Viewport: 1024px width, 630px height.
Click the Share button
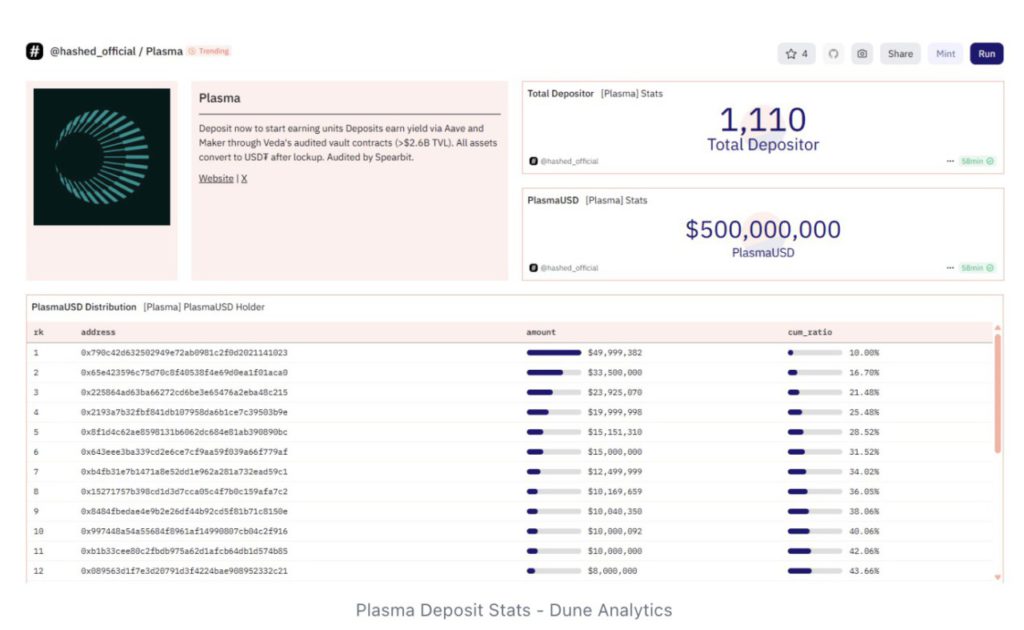[900, 54]
